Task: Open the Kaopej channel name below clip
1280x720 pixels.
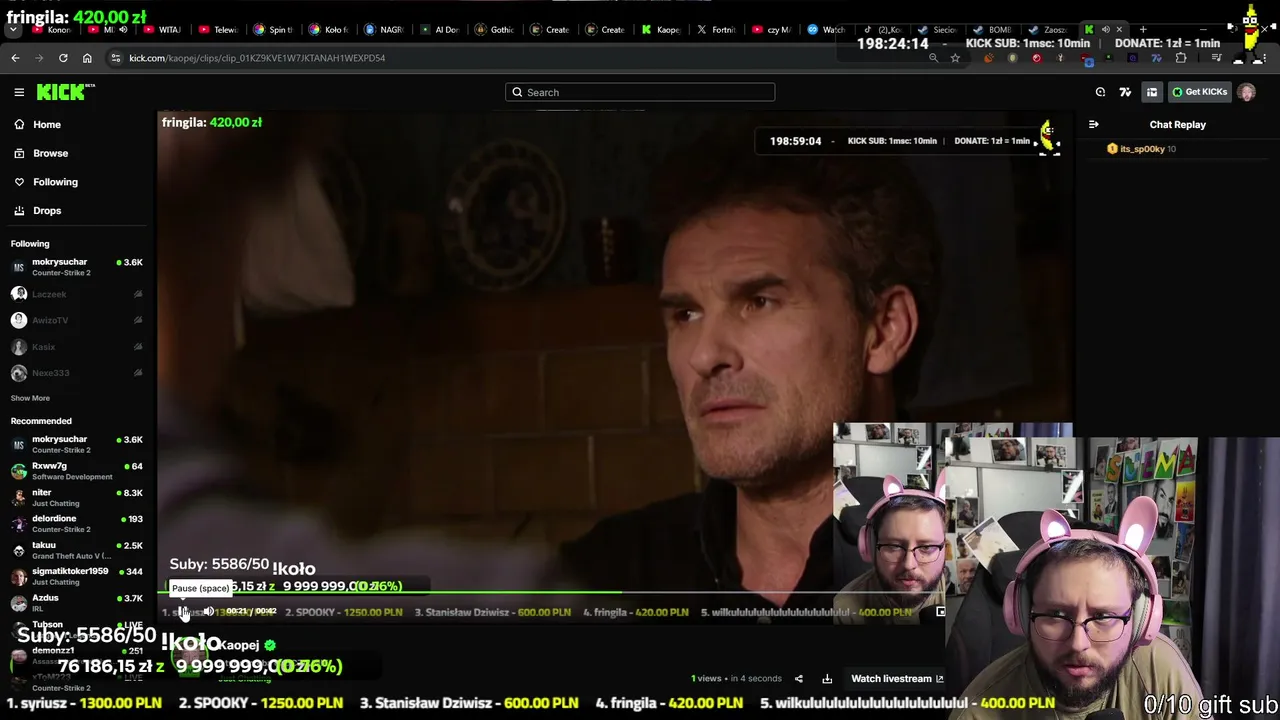Action: (x=239, y=646)
